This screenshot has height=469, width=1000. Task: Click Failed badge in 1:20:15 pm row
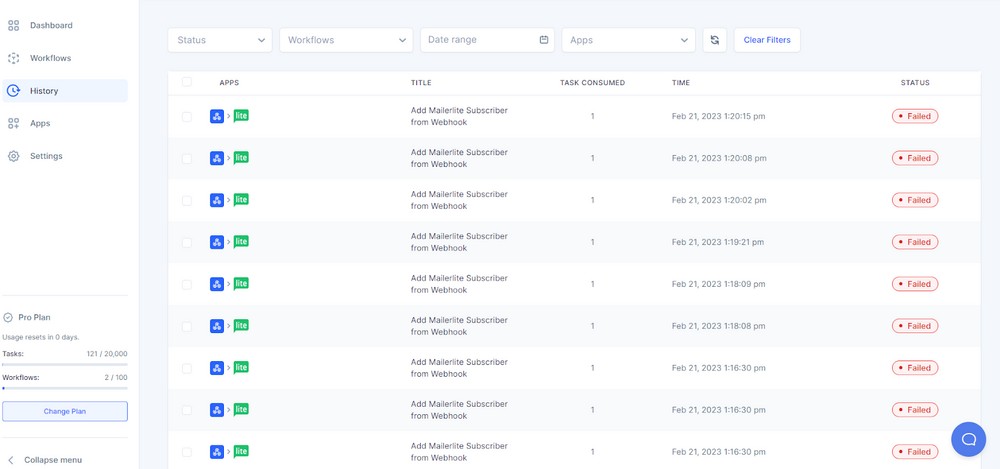coord(915,116)
